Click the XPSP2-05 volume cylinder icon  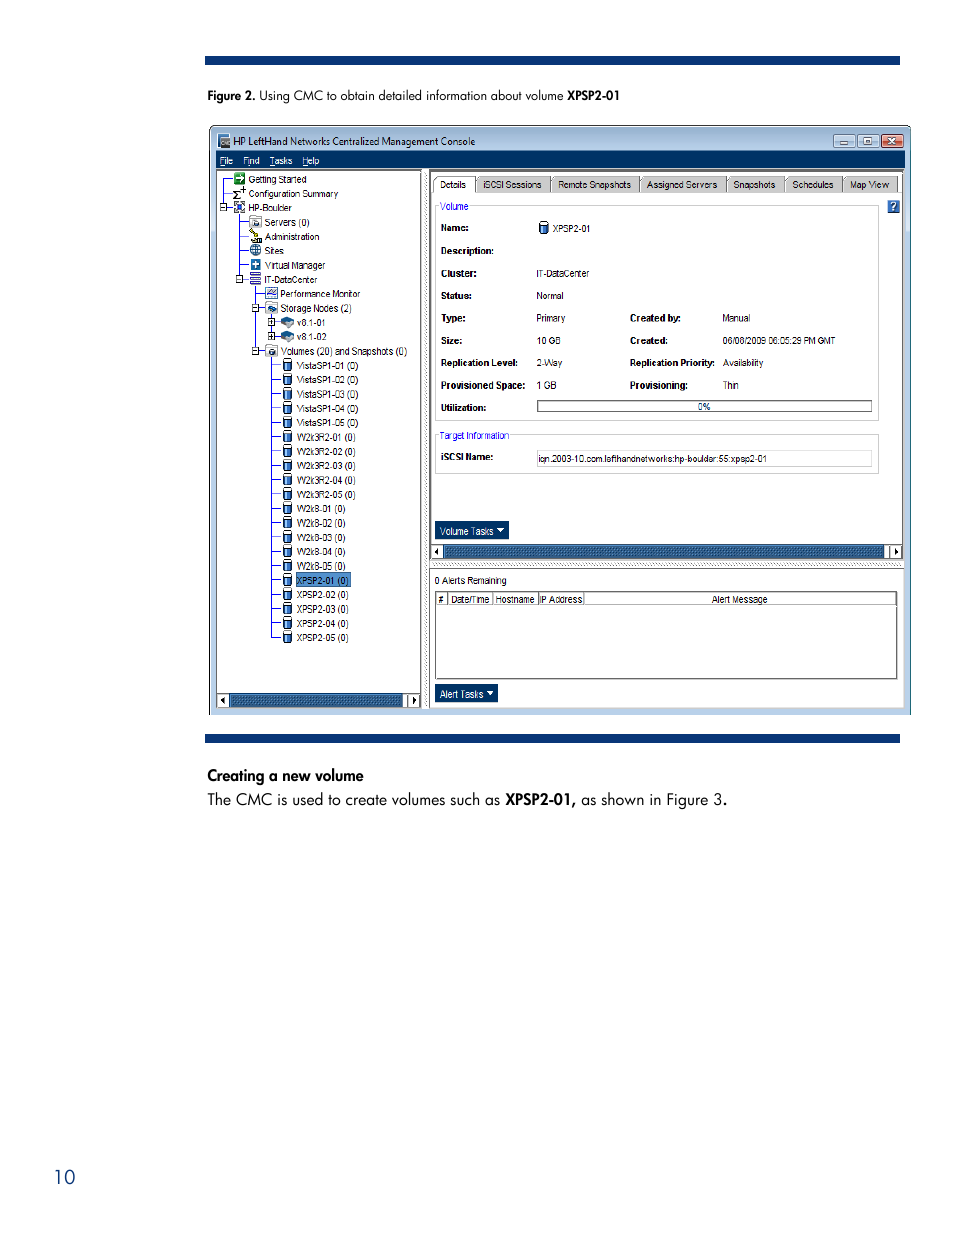[x=288, y=637]
